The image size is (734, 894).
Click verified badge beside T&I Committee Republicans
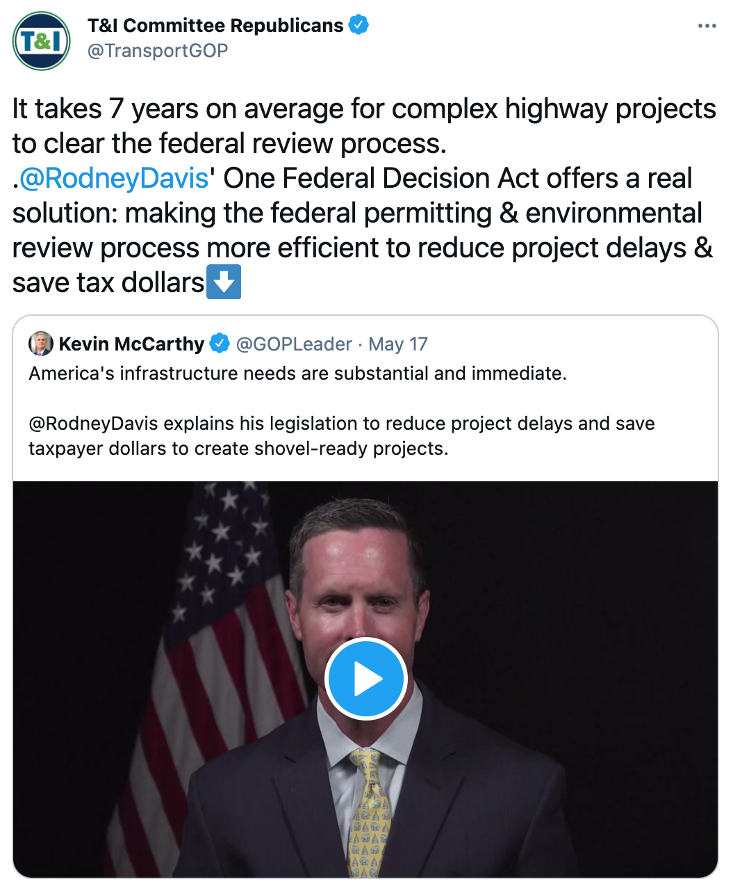tap(358, 25)
